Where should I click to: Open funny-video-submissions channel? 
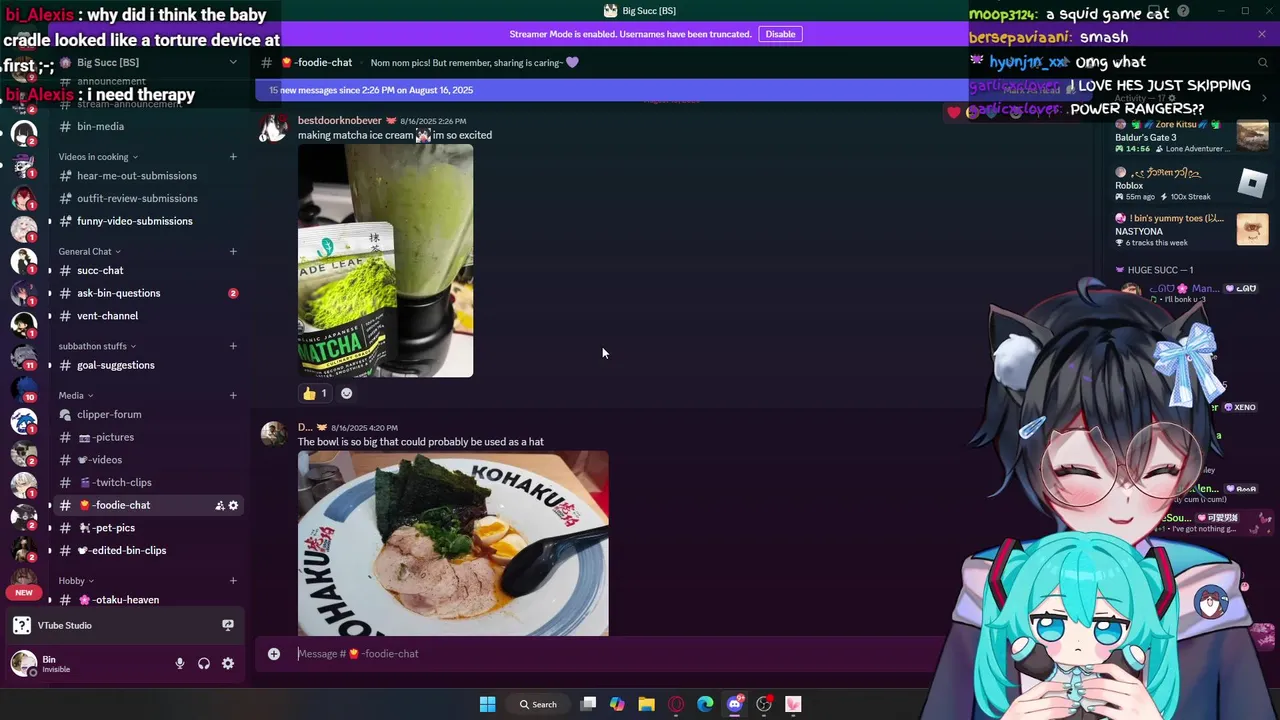coord(147,221)
